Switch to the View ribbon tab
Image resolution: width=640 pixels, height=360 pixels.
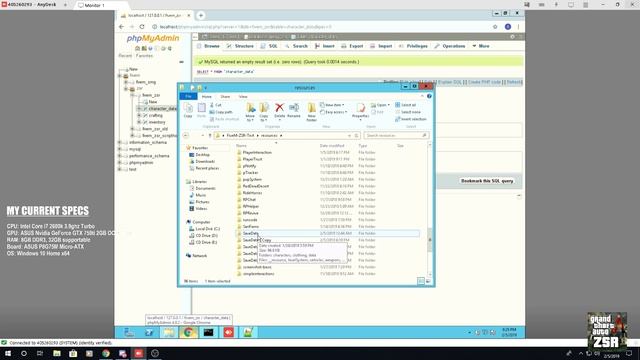tap(243, 97)
